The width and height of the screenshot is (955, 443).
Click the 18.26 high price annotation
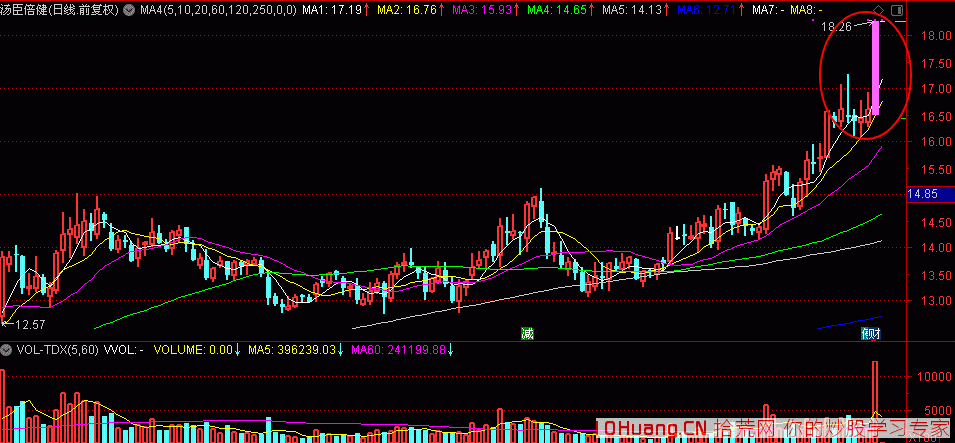pyautogui.click(x=836, y=27)
